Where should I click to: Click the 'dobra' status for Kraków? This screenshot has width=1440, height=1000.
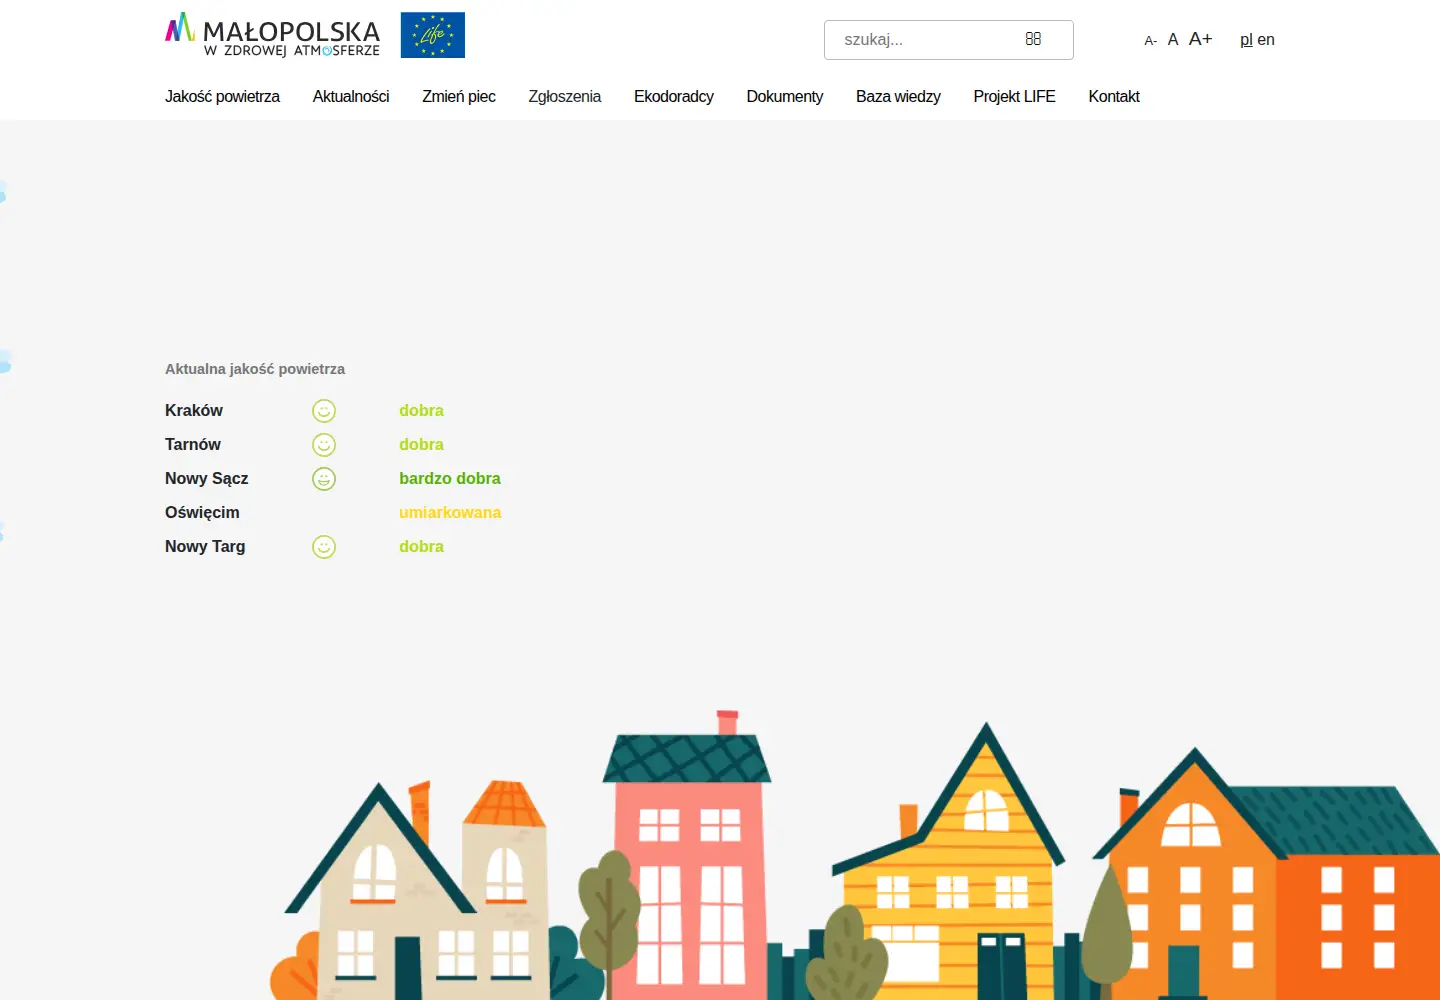tap(421, 411)
